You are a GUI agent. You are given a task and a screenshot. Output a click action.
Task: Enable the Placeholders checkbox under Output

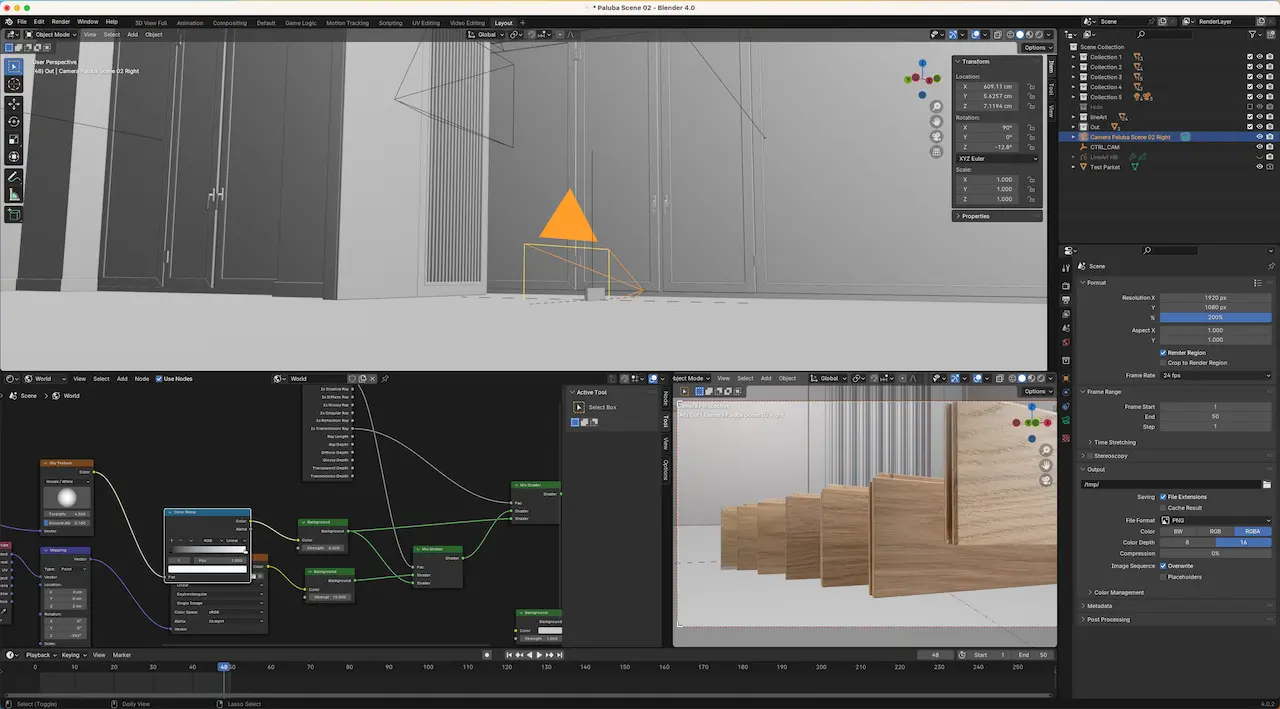tap(1163, 577)
